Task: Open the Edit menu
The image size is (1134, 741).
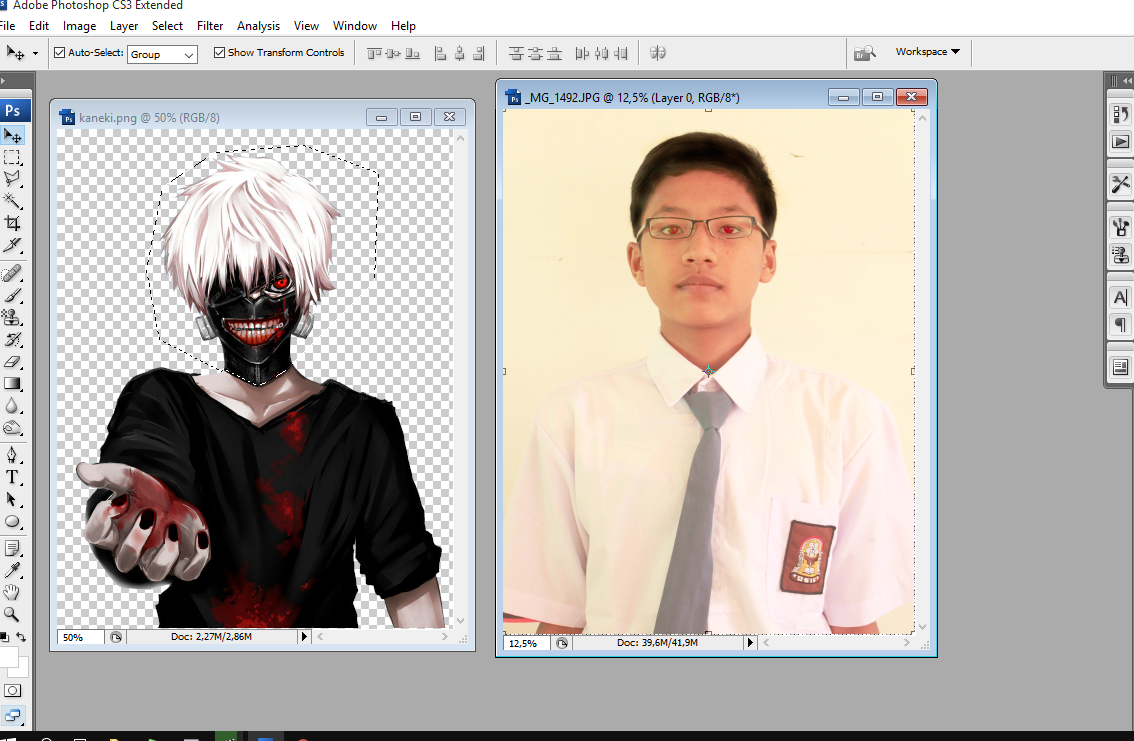Action: click(38, 25)
